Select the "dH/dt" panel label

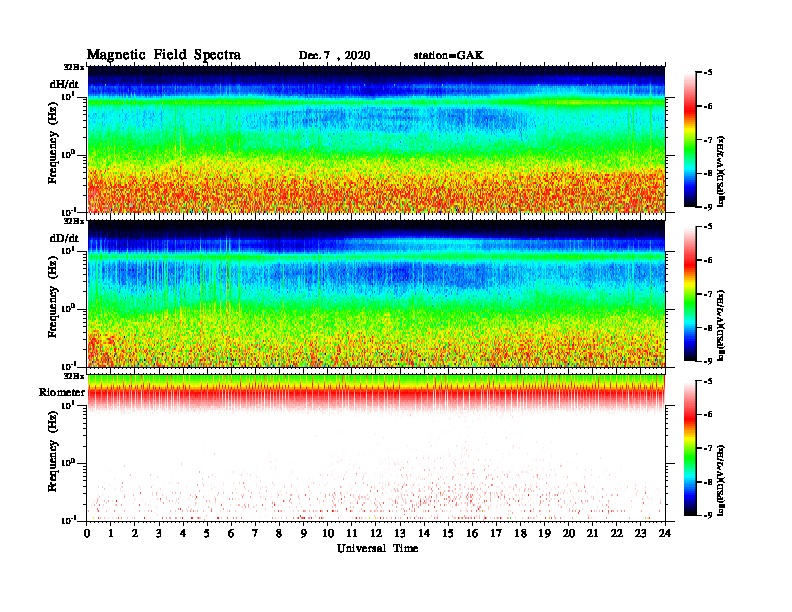coord(64,84)
